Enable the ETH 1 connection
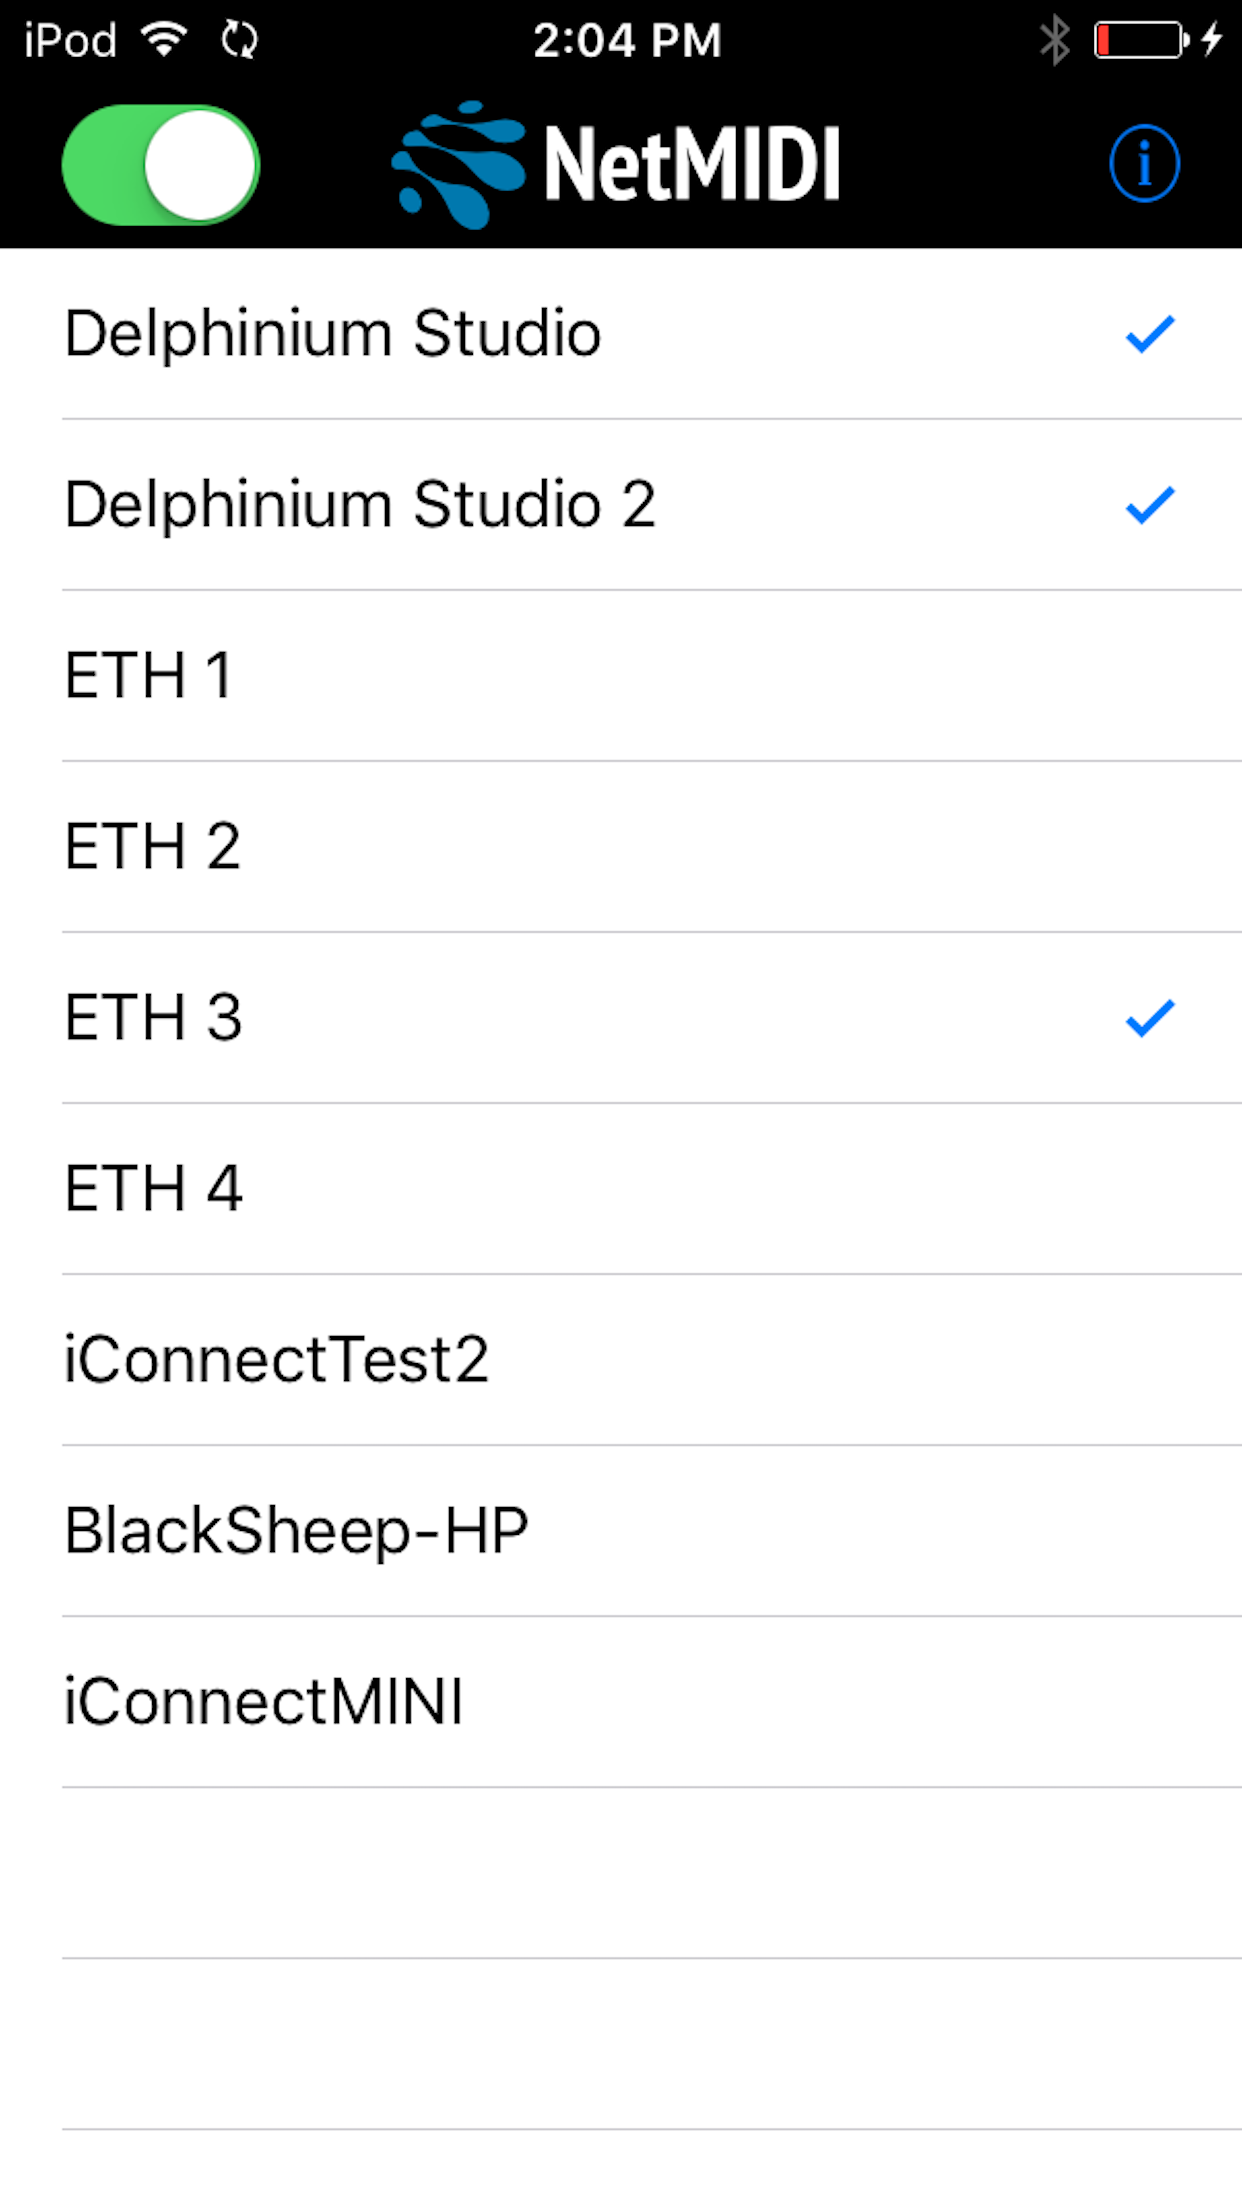This screenshot has height=2208, width=1242. (x=400, y=675)
